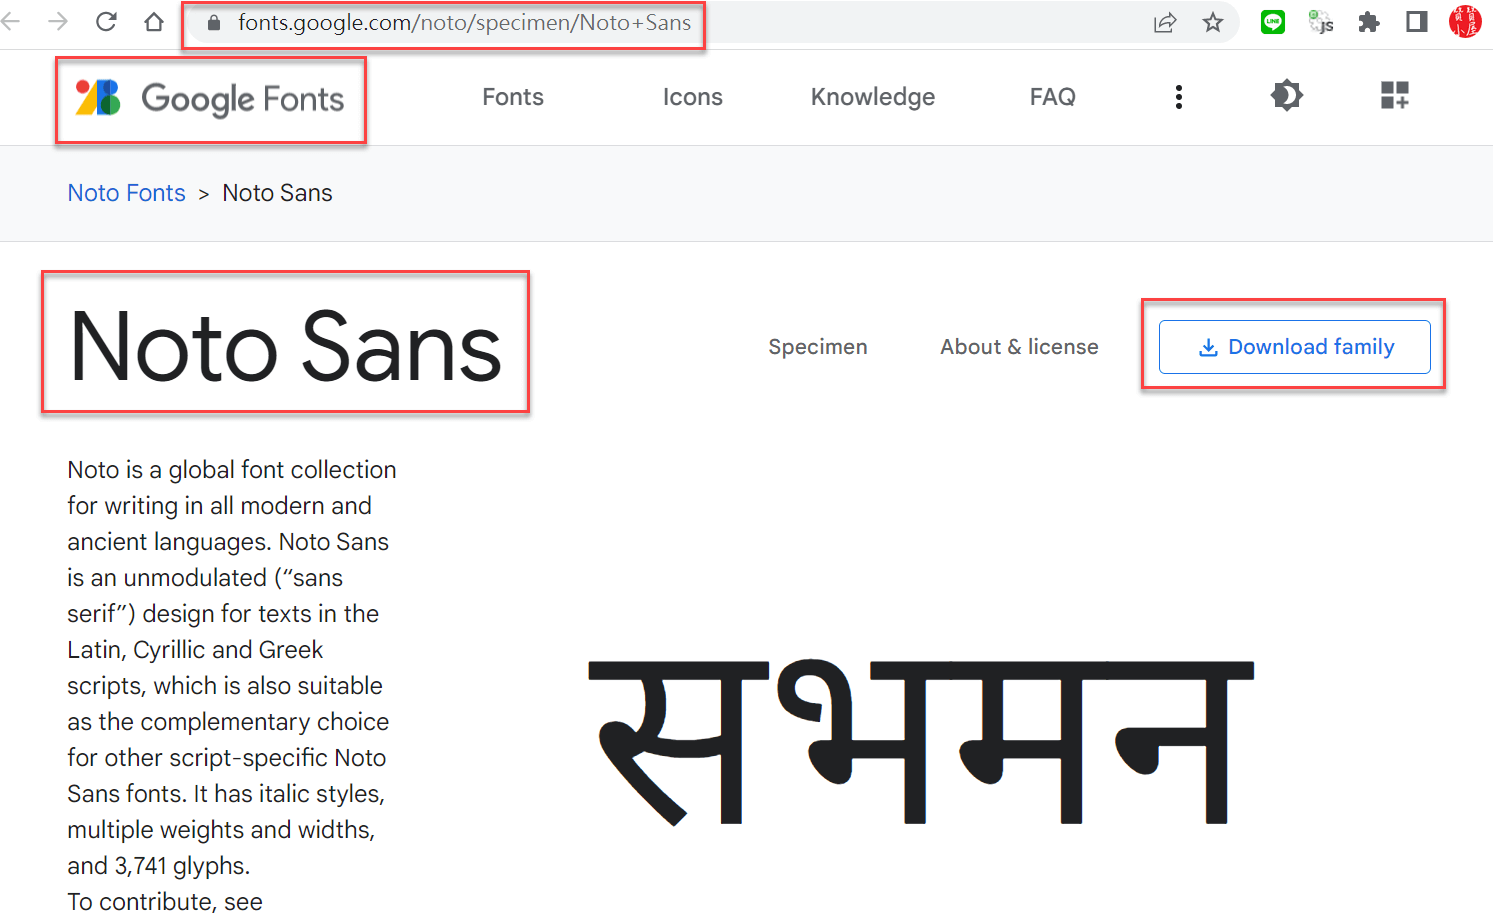Screen dimensions: 1493x920
Task: Open the Extensions puzzle piece menu
Action: click(x=1369, y=22)
